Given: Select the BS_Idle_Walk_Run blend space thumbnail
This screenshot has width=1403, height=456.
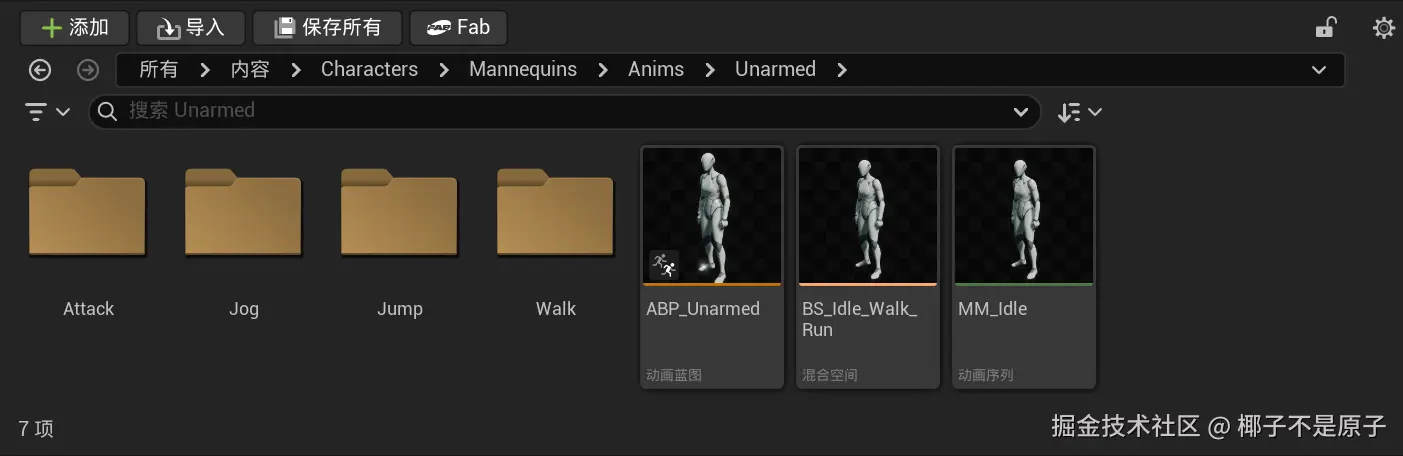Looking at the screenshot, I should (868, 215).
